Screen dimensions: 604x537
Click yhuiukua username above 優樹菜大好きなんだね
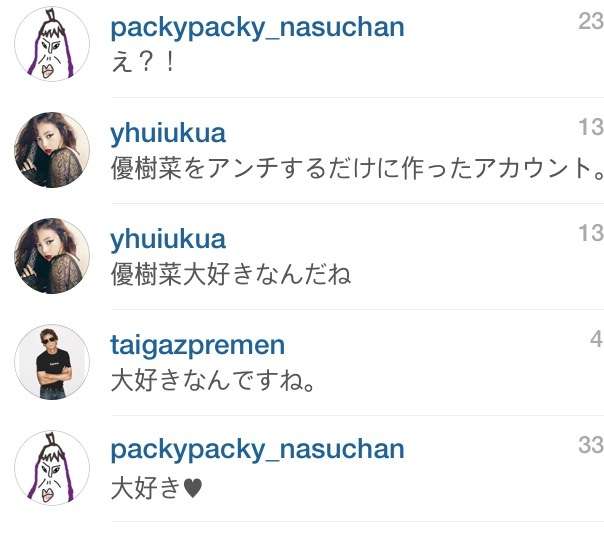[168, 240]
